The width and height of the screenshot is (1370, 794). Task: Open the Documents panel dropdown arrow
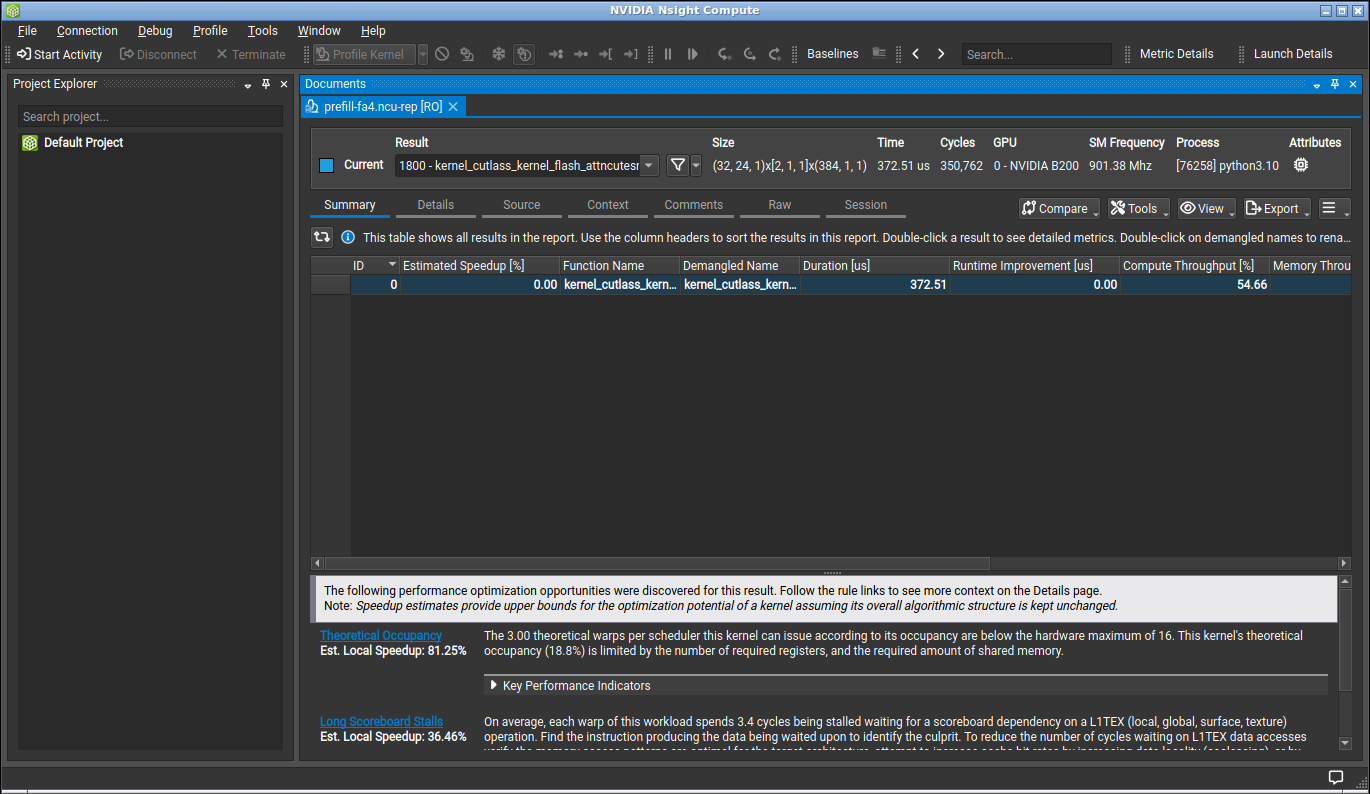(x=1317, y=85)
